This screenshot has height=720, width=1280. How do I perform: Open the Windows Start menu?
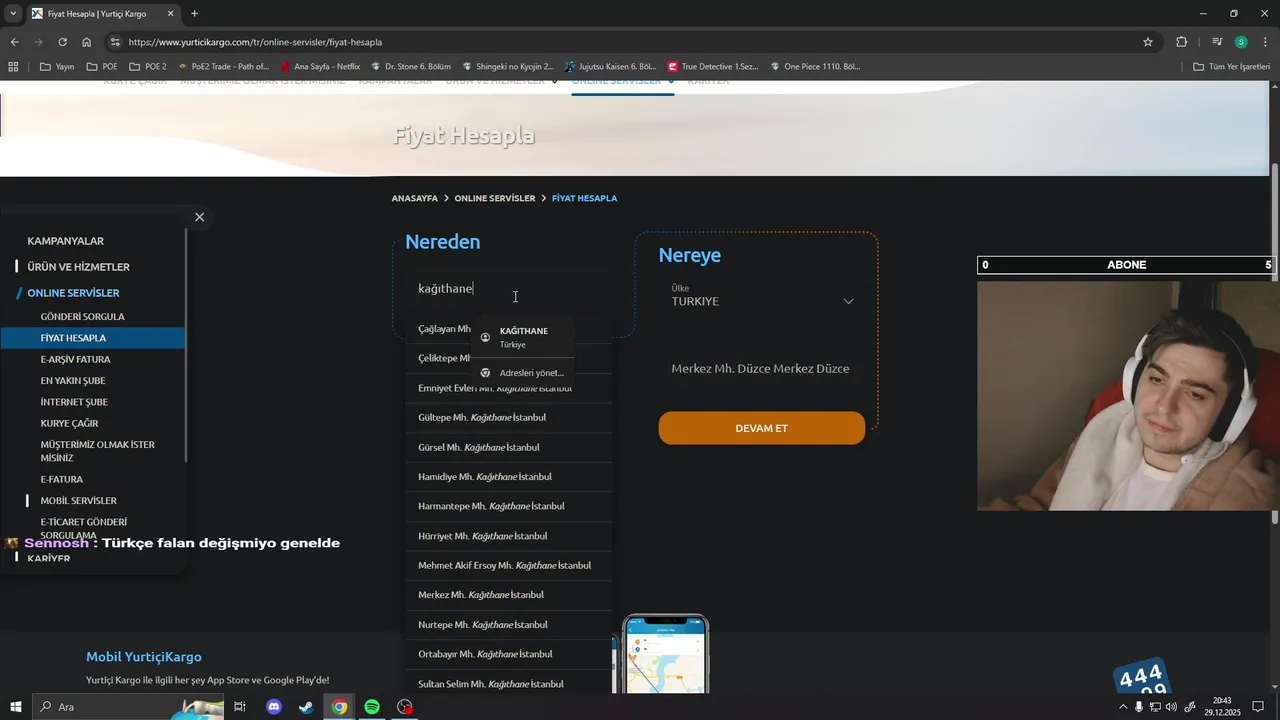[x=16, y=707]
